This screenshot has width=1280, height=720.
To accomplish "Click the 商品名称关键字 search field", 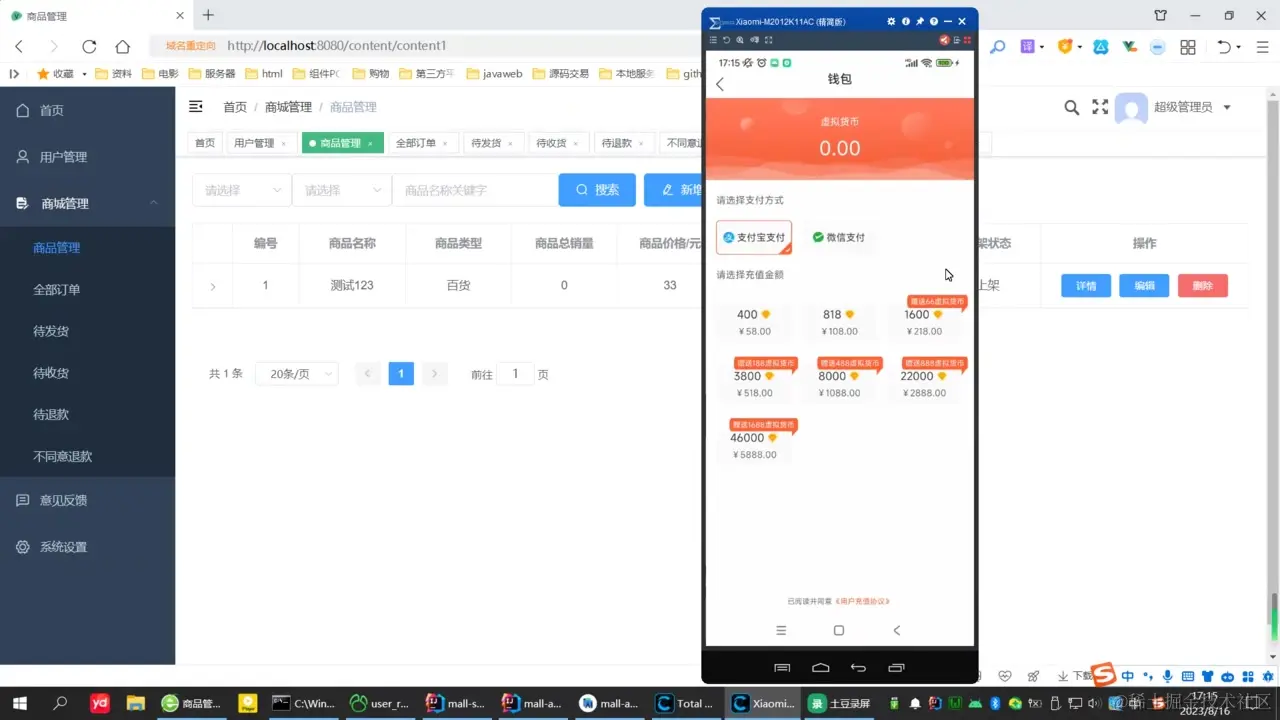I will point(474,190).
